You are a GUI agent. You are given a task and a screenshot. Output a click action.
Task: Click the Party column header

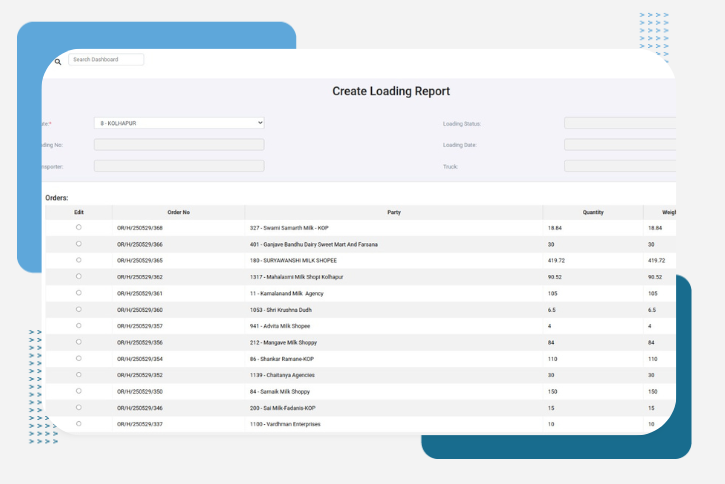click(393, 212)
